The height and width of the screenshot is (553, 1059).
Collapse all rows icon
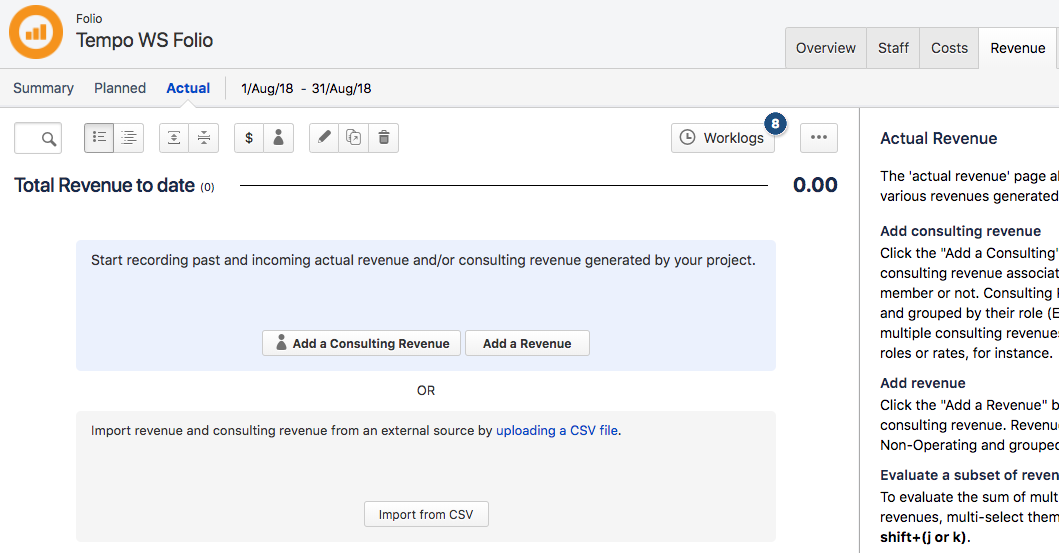tap(203, 138)
